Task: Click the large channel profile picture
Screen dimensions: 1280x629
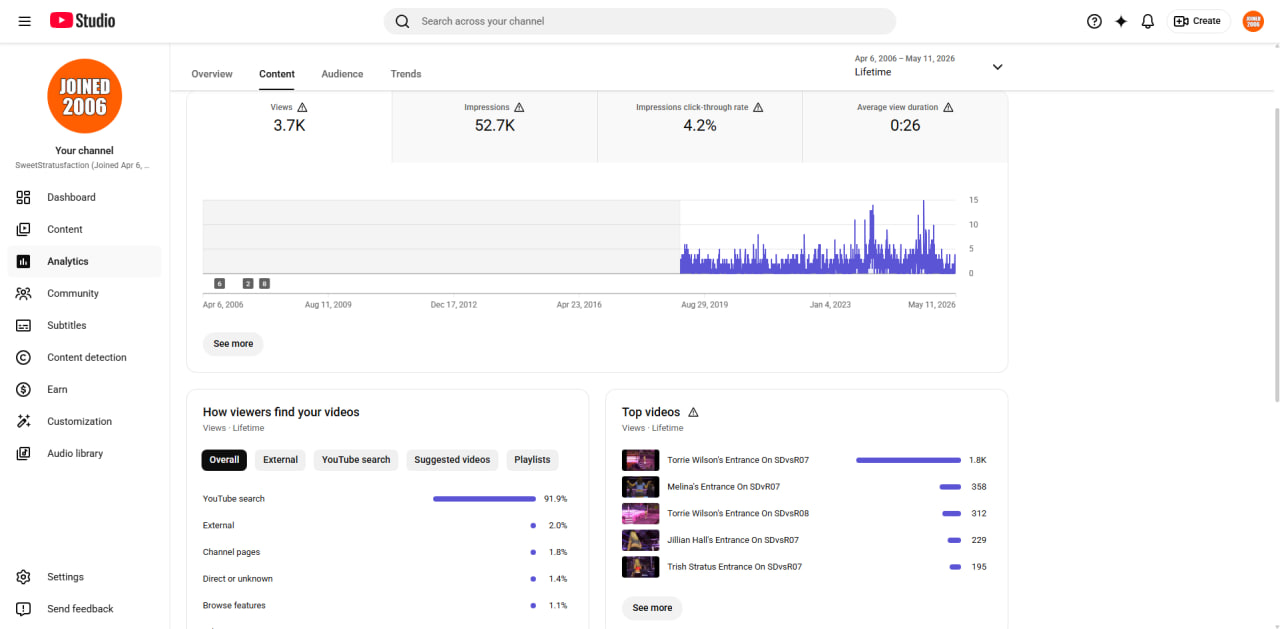Action: pyautogui.click(x=84, y=96)
